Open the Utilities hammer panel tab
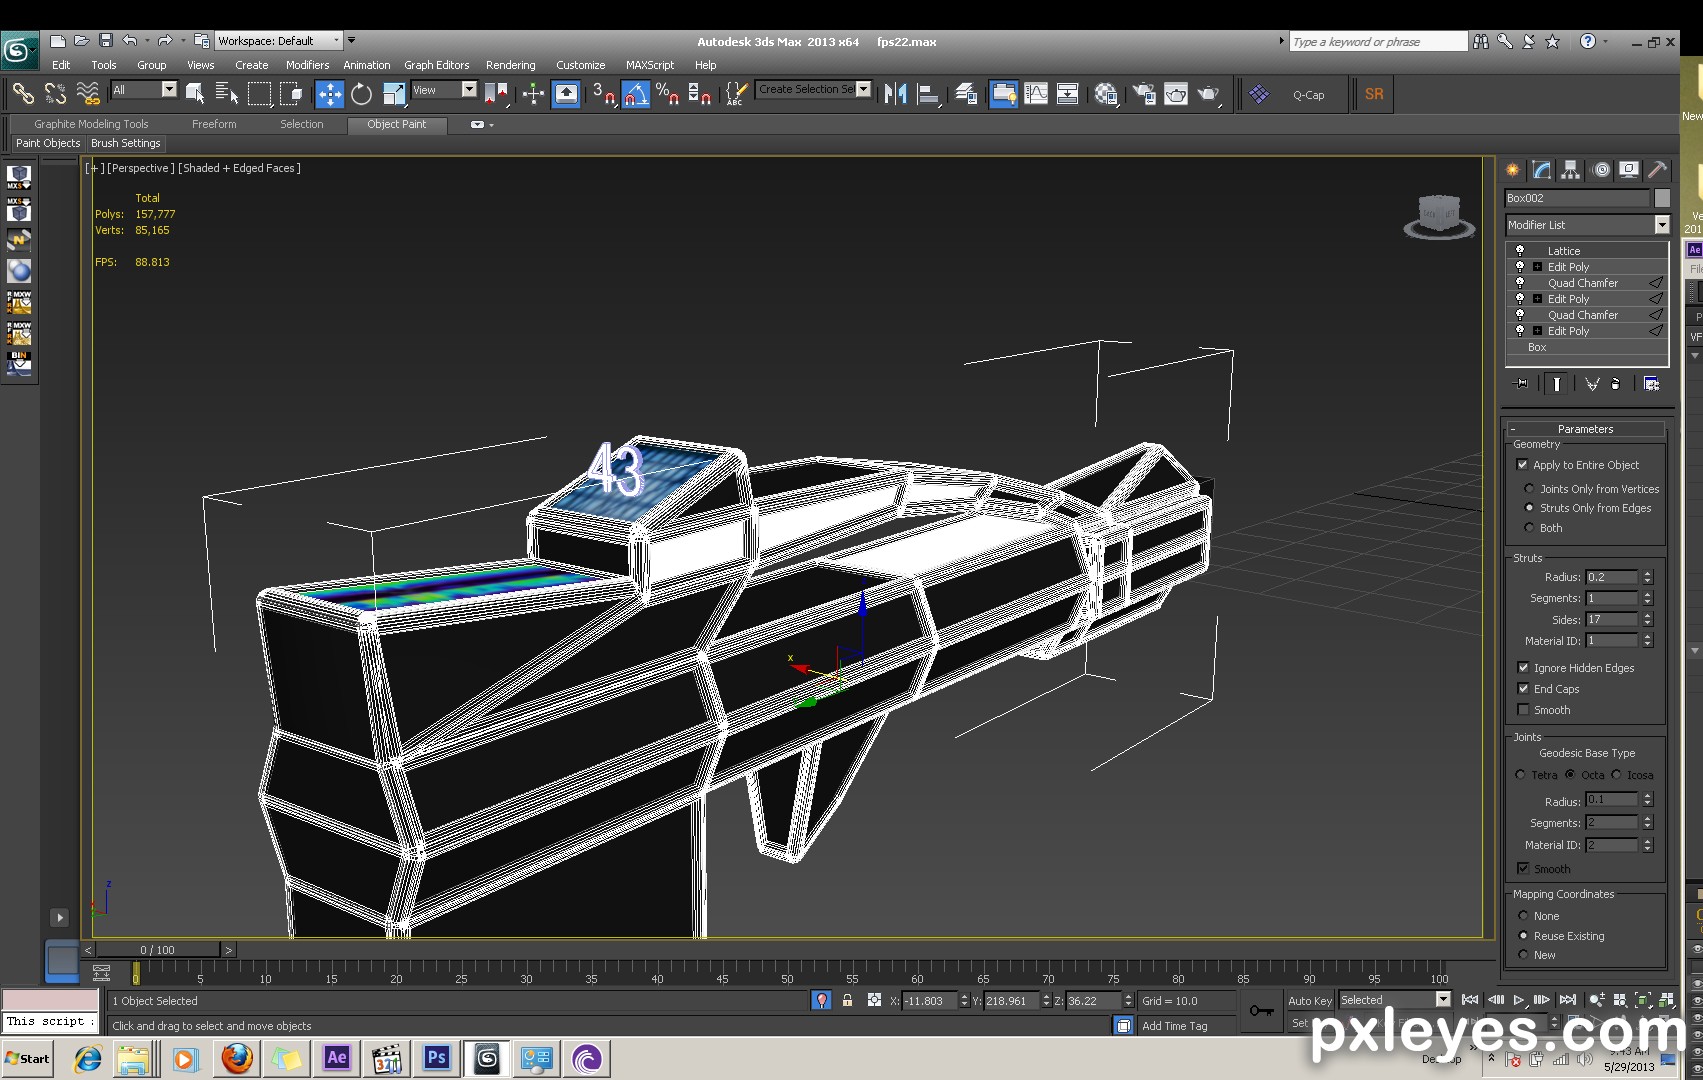The width and height of the screenshot is (1703, 1080). pyautogui.click(x=1658, y=170)
